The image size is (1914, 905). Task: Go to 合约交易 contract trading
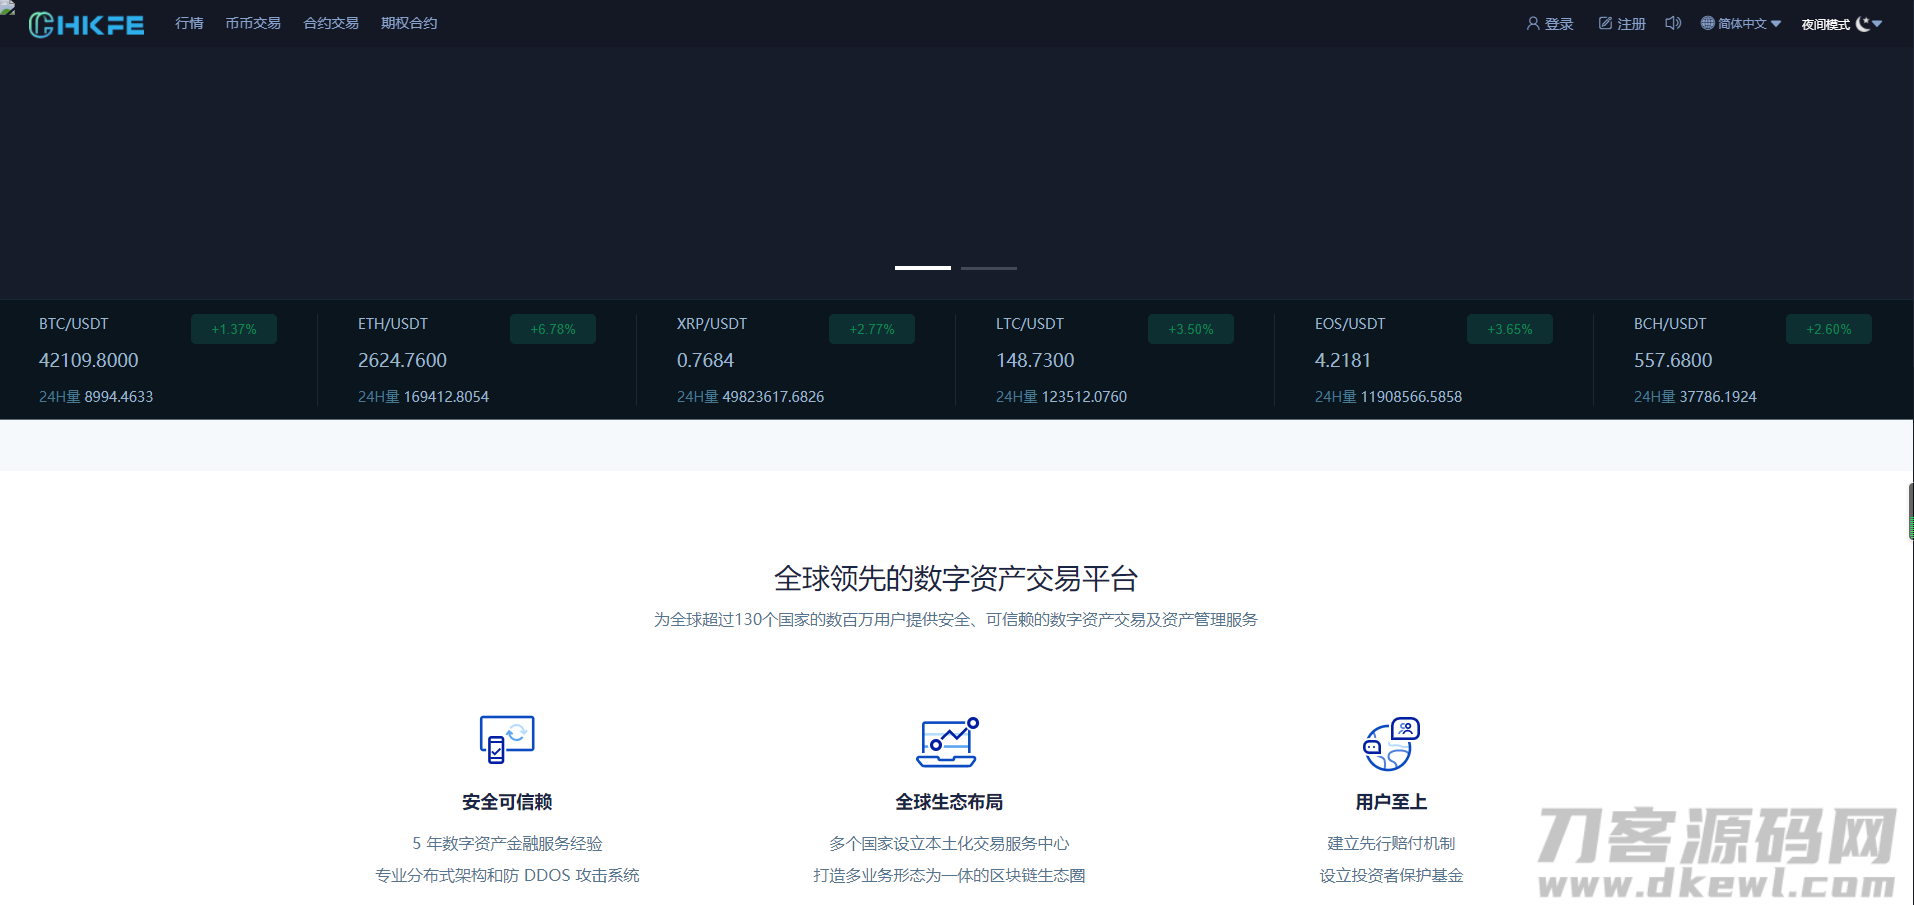point(331,23)
